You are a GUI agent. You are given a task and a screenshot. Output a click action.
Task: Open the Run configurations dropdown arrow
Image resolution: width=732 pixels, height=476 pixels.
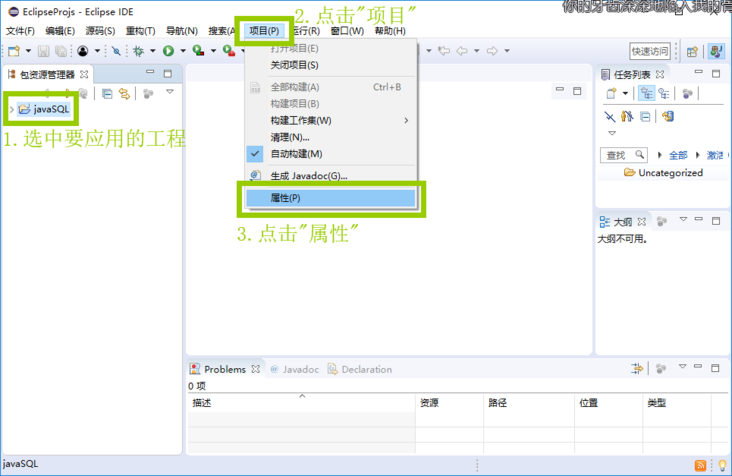(183, 51)
